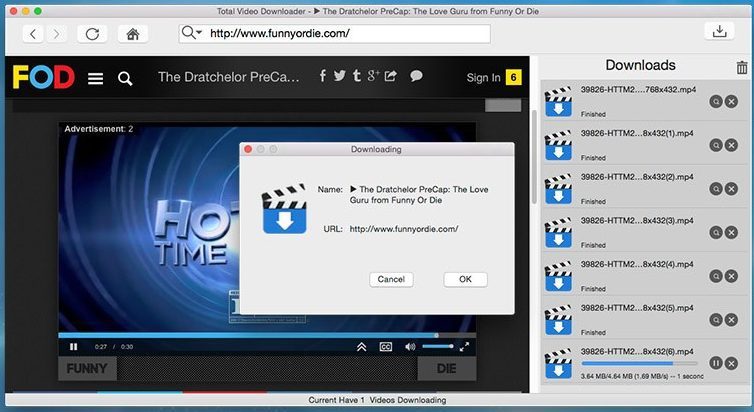Click the video progress bar
The image size is (754, 412).
coord(267,335)
